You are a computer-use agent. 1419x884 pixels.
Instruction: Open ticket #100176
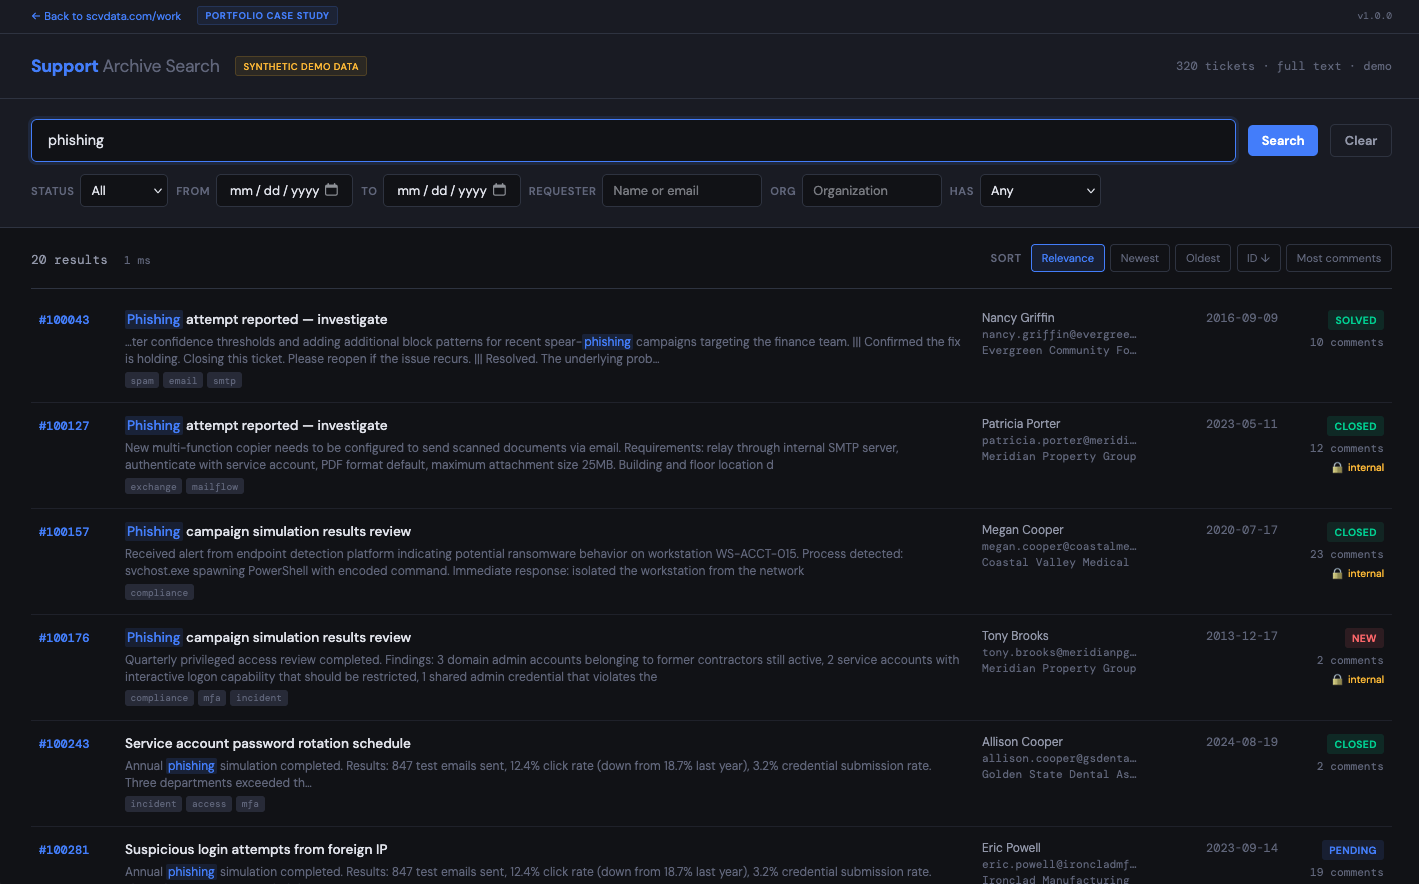[x=64, y=638]
